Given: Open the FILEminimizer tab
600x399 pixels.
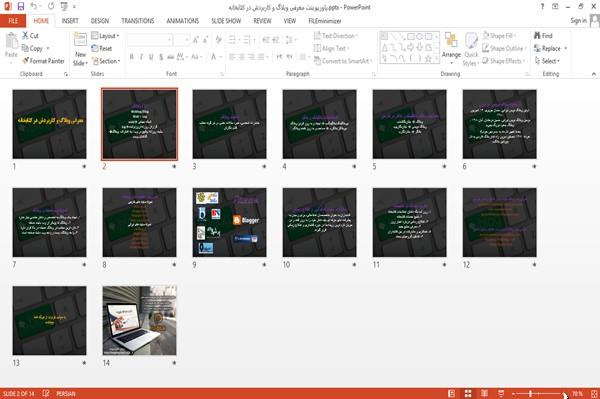Looking at the screenshot, I should point(324,21).
